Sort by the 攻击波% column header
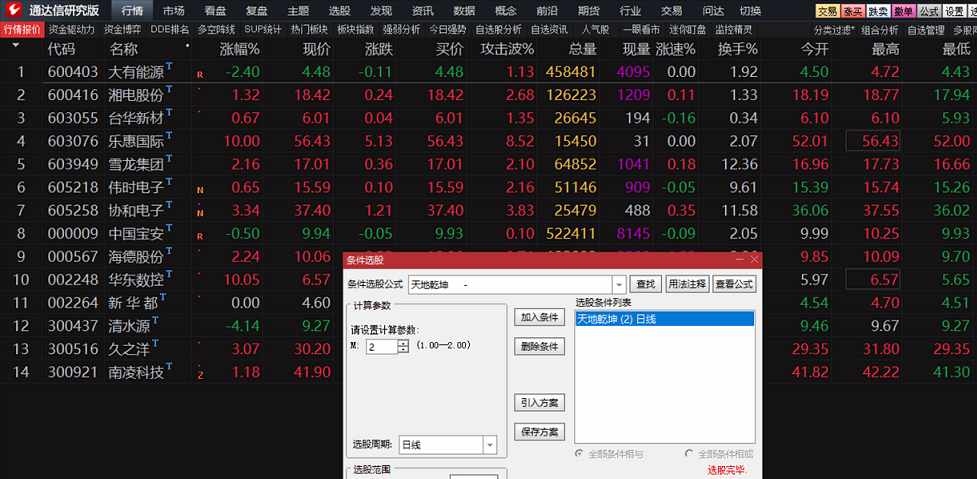This screenshot has width=977, height=479. pos(507,49)
